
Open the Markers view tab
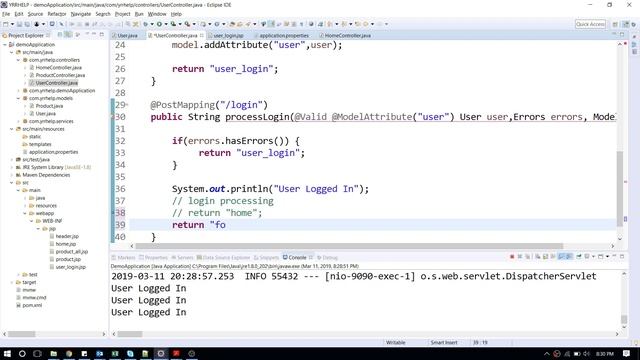pyautogui.click(x=123, y=258)
